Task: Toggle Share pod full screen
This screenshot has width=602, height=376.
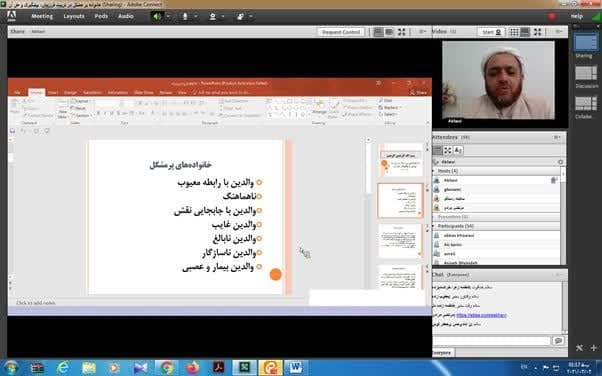Action: click(402, 32)
